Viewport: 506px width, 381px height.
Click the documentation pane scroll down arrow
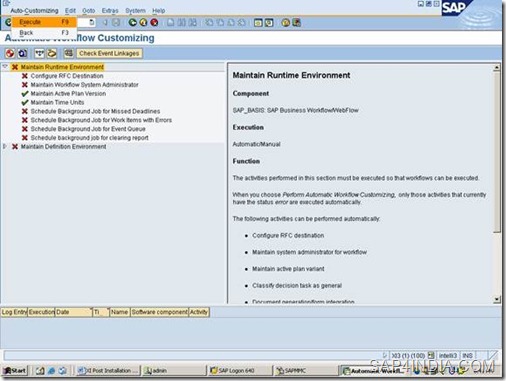click(x=497, y=299)
